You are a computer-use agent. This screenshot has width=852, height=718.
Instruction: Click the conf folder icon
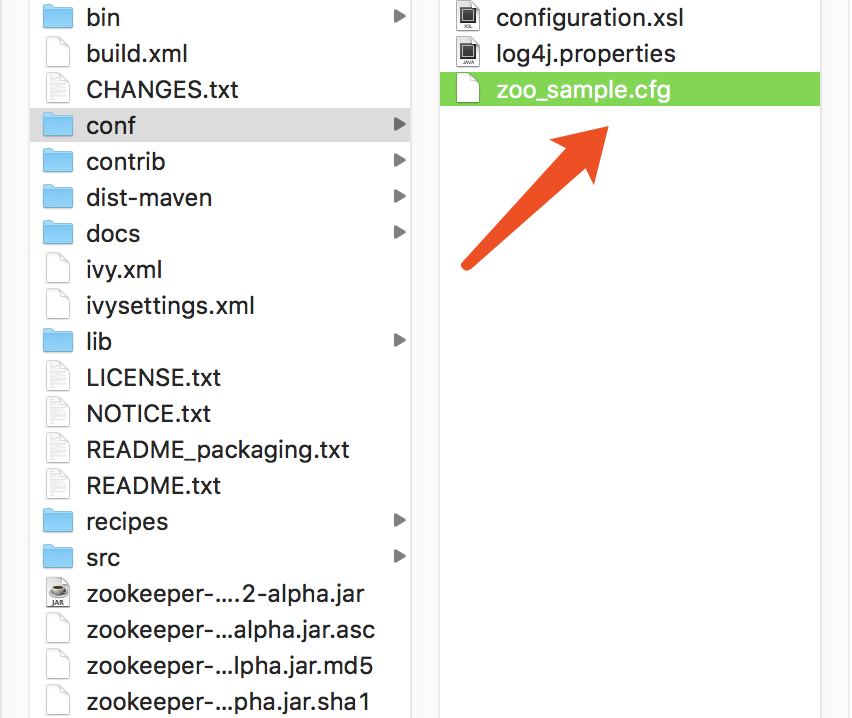pos(59,125)
